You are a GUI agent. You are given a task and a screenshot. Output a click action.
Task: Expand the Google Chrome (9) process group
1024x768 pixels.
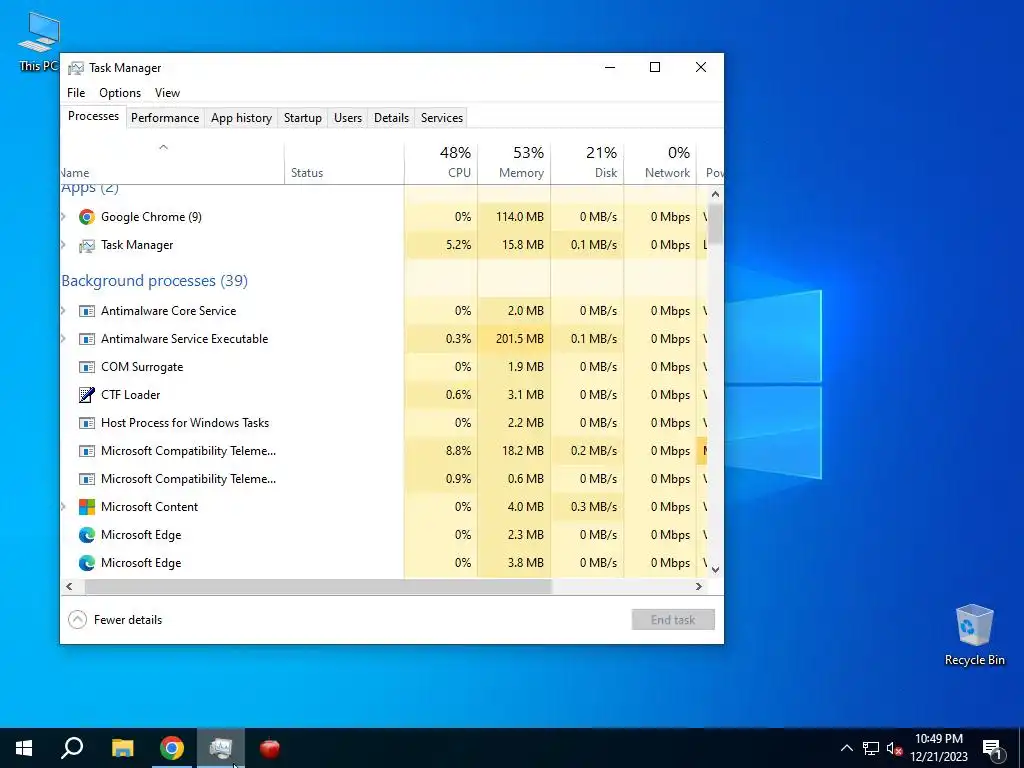[x=63, y=217]
